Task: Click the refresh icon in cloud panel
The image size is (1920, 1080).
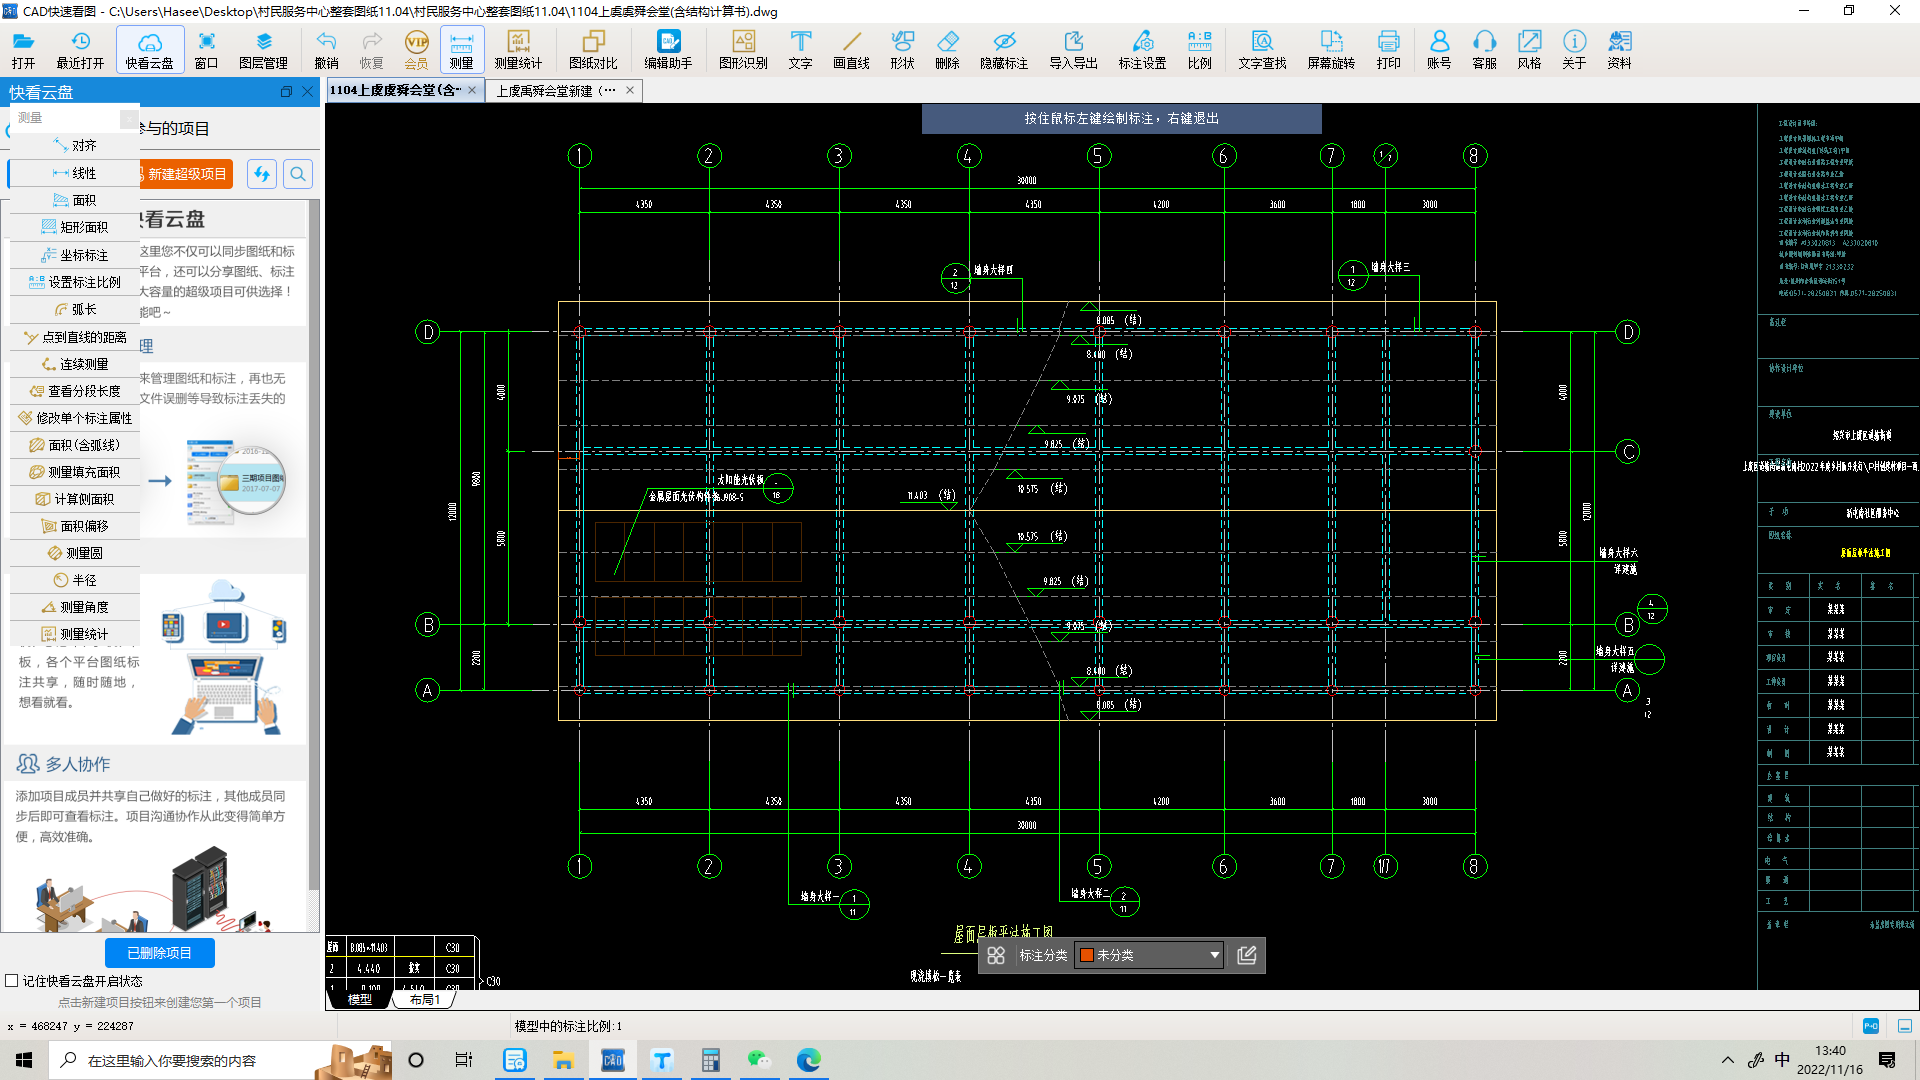Action: point(262,174)
